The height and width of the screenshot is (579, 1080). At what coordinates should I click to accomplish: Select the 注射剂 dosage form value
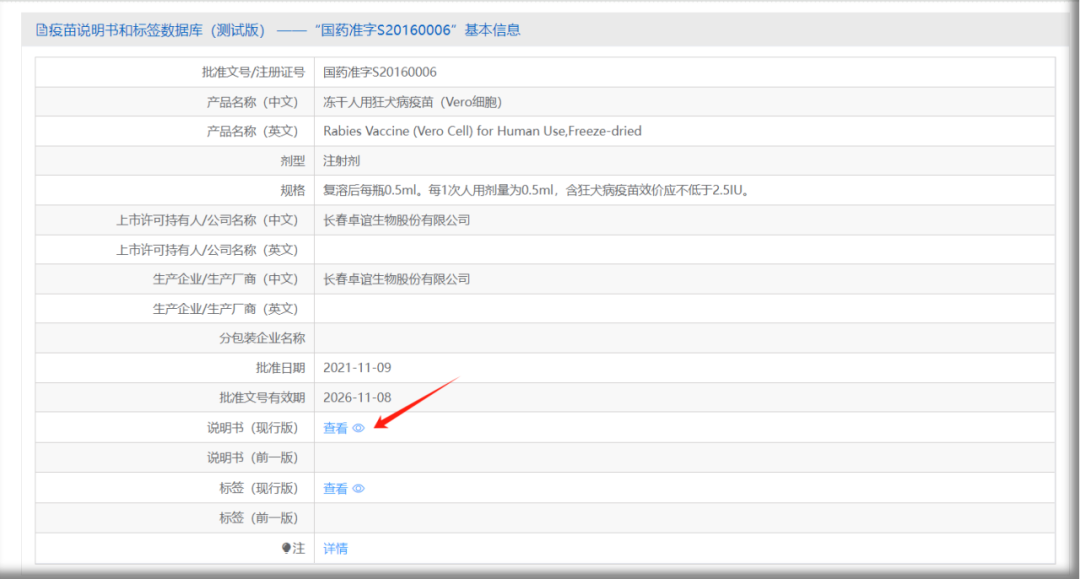click(x=341, y=161)
